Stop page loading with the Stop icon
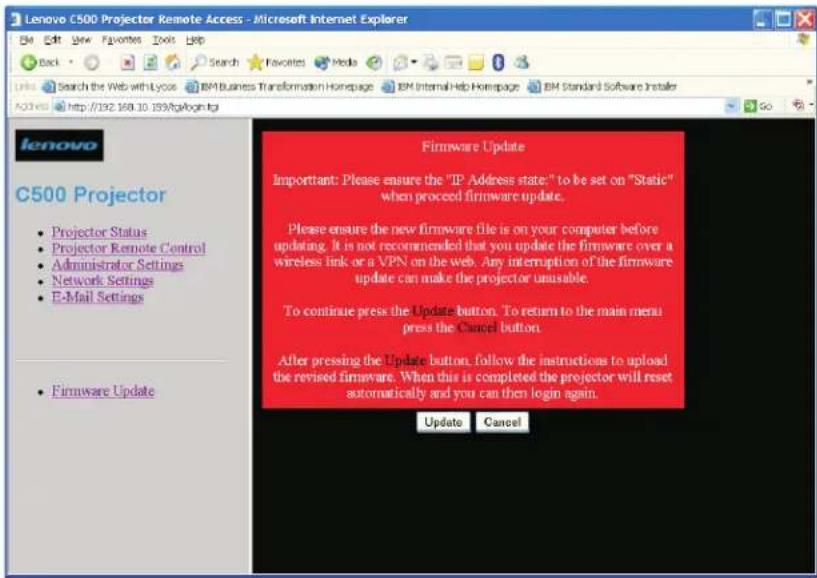Screen dimensions: 817x578 click(128, 63)
